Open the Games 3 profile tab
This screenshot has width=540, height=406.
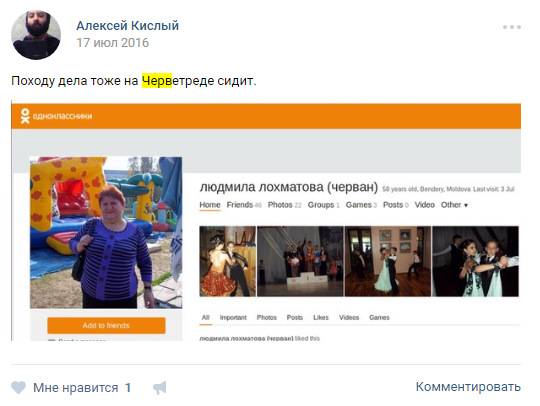tap(361, 205)
